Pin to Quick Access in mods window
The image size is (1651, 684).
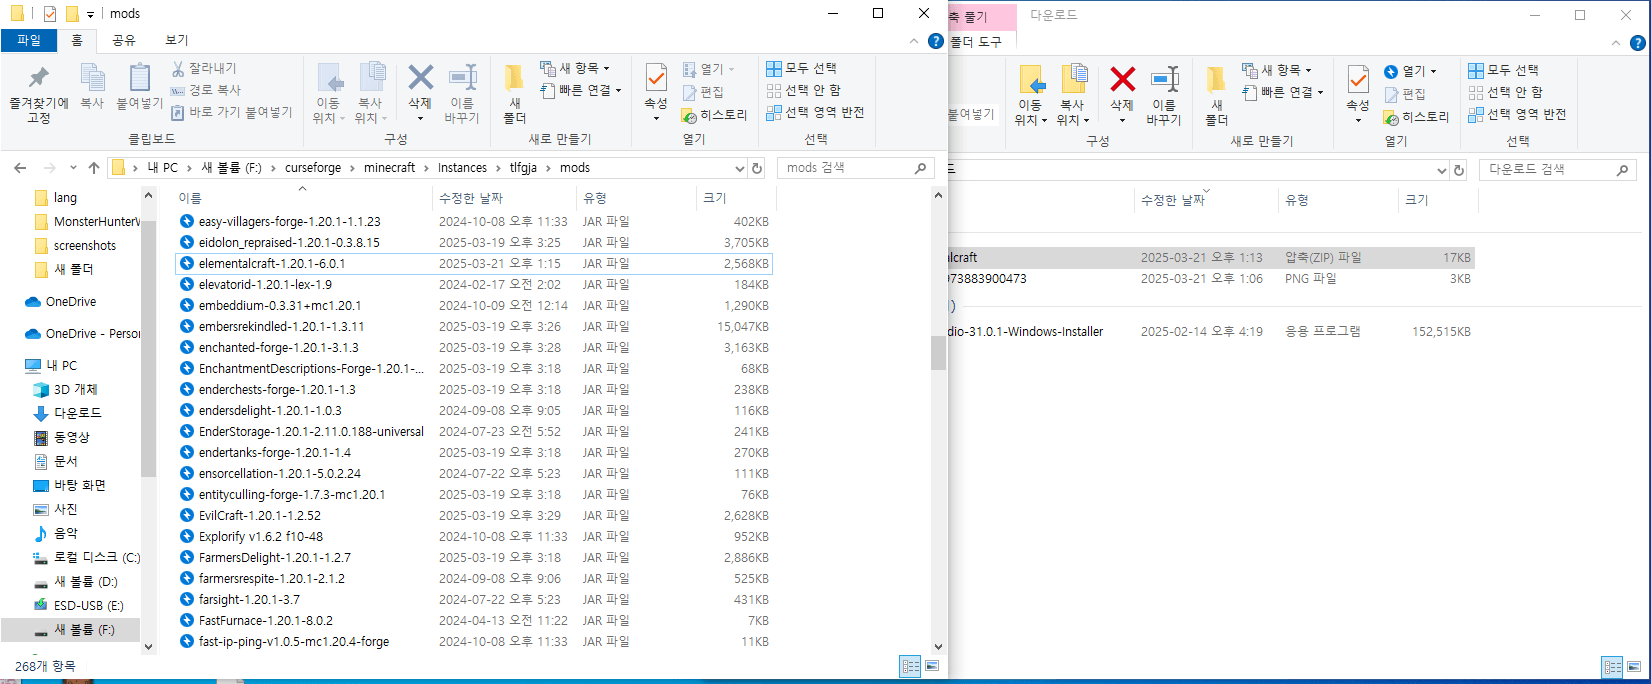(x=39, y=94)
